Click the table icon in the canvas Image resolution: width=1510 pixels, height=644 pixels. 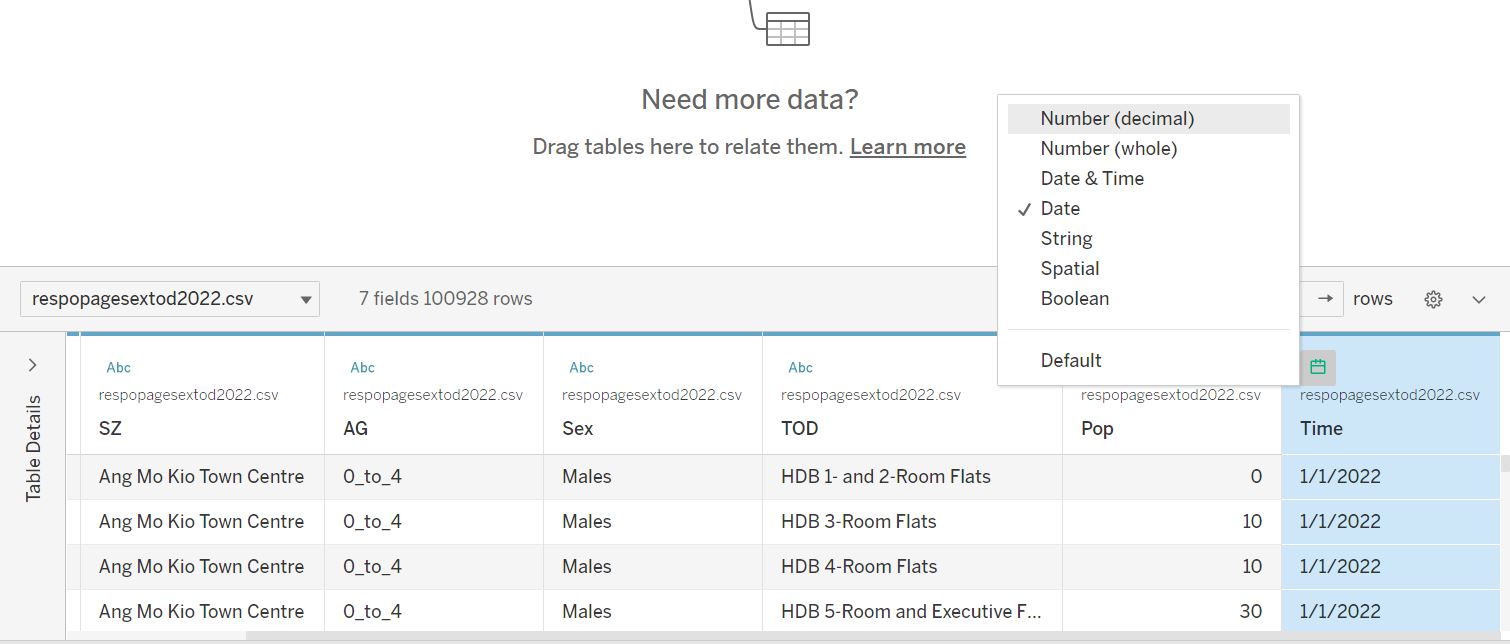[787, 29]
